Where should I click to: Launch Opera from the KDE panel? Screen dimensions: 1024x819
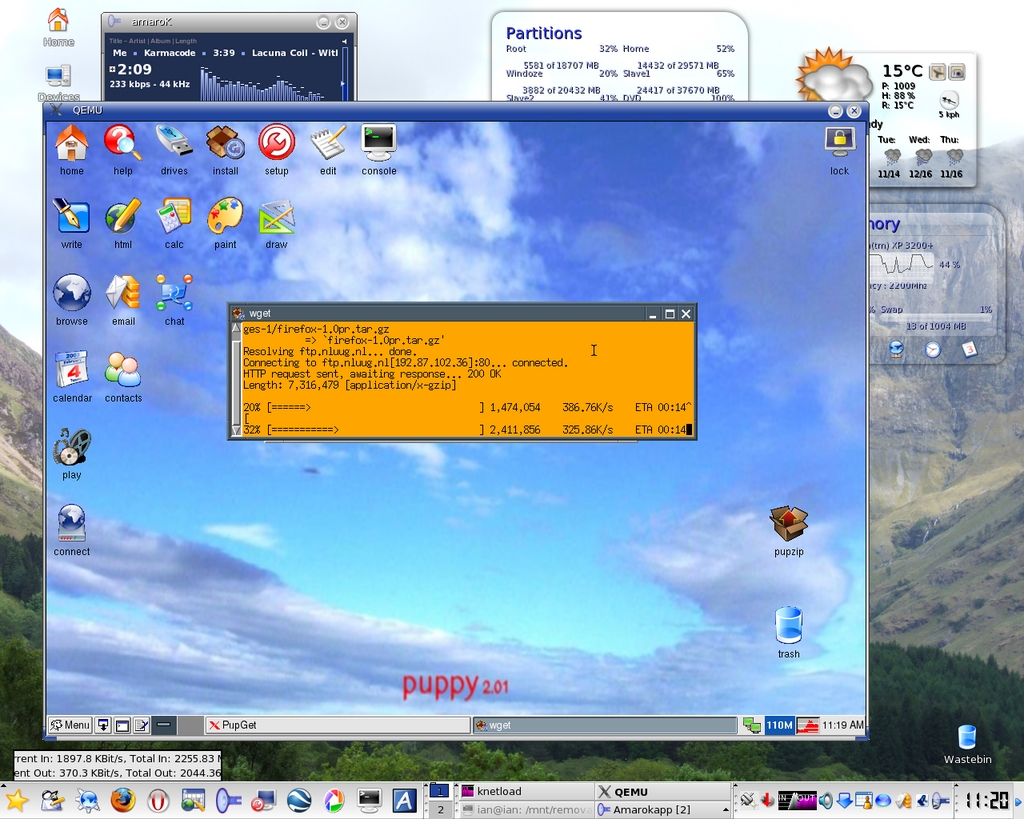coord(158,800)
